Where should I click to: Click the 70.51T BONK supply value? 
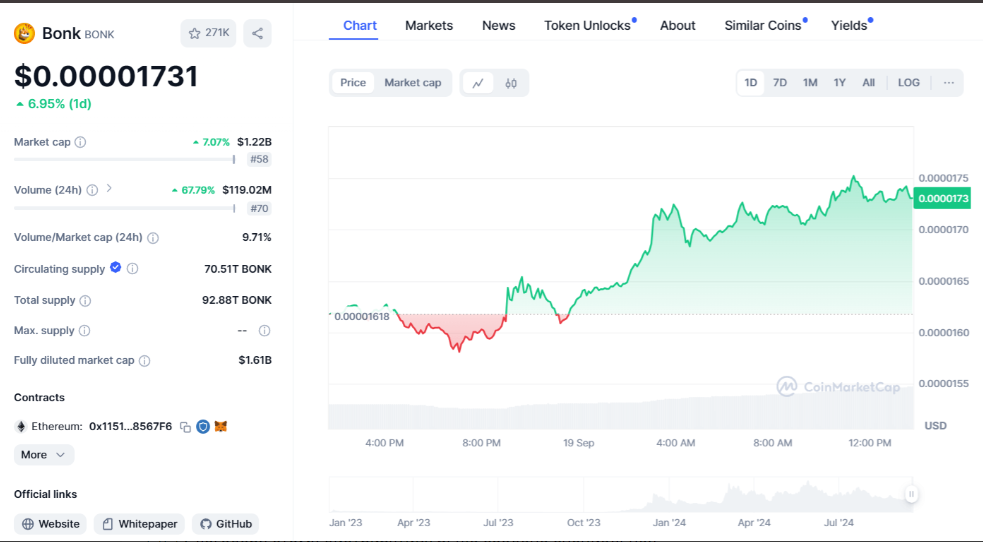(x=238, y=269)
